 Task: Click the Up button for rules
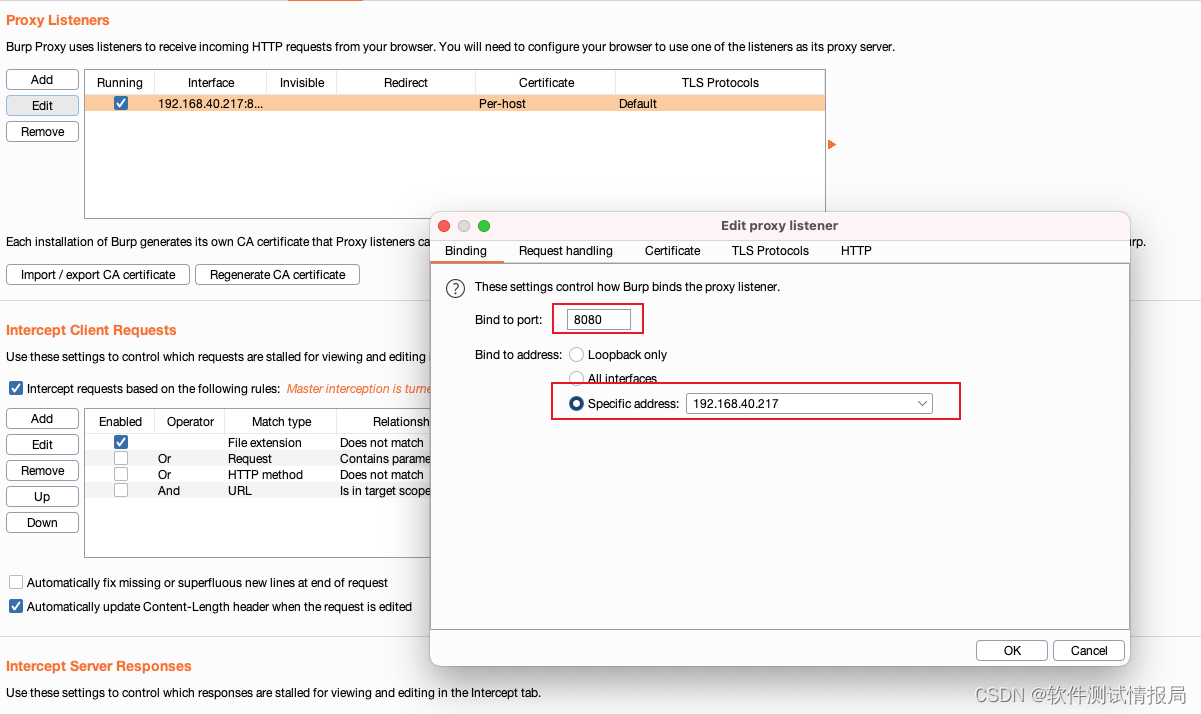click(42, 497)
